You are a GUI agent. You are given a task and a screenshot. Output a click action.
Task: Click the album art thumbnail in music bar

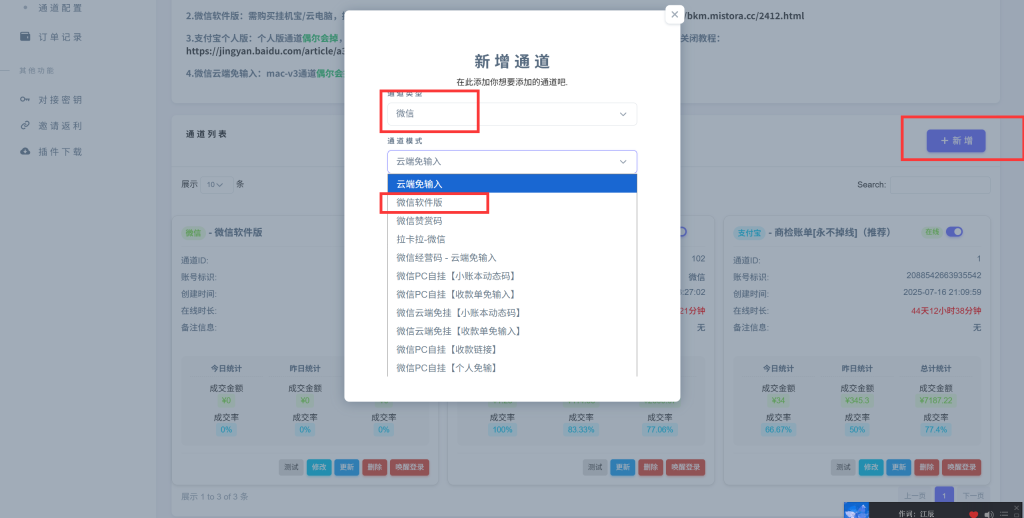click(x=856, y=510)
